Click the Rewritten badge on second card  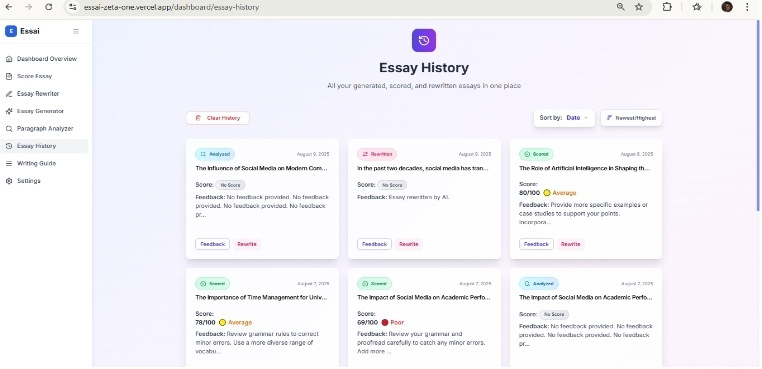pyautogui.click(x=377, y=154)
